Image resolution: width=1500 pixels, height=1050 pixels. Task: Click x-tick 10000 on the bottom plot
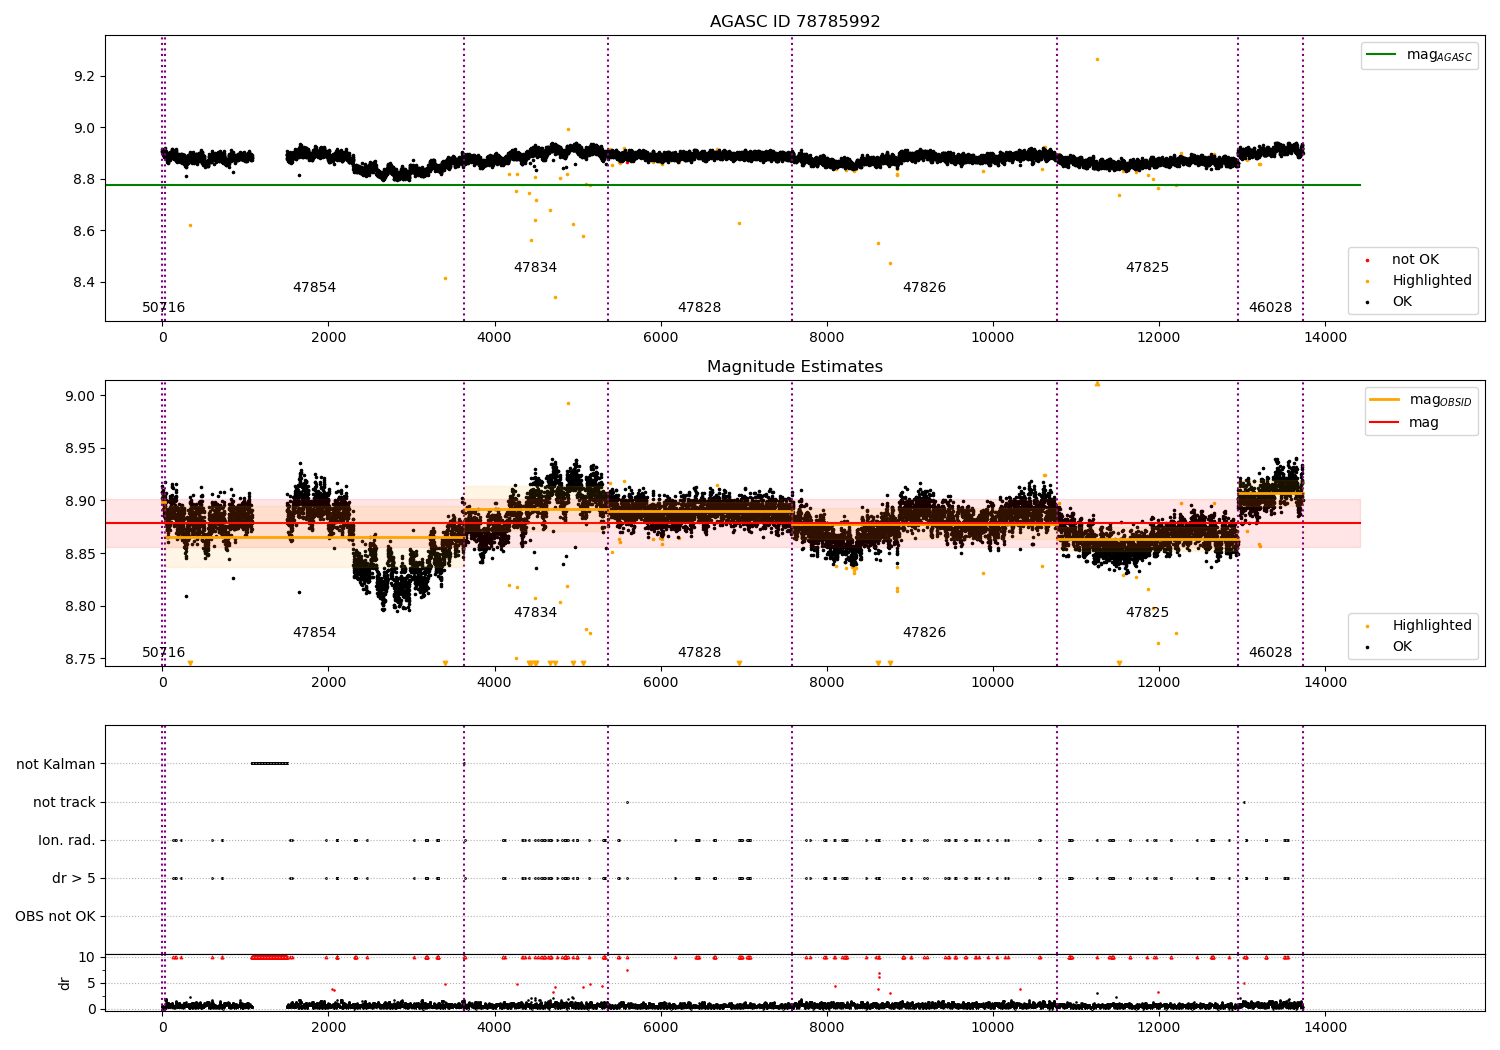pyautogui.click(x=993, y=1026)
